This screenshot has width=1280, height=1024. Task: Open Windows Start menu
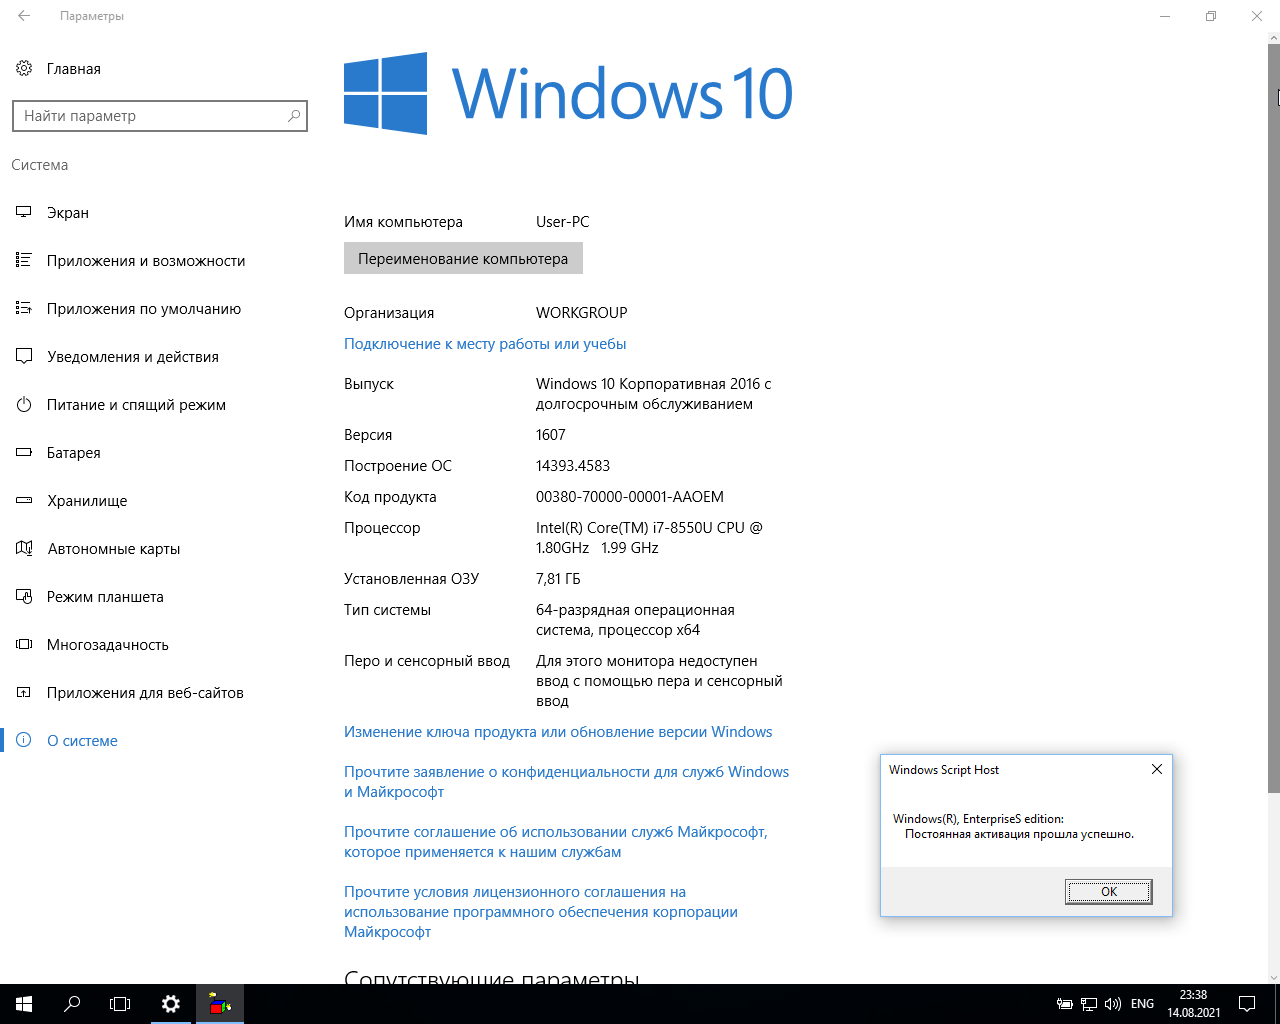pos(24,1004)
